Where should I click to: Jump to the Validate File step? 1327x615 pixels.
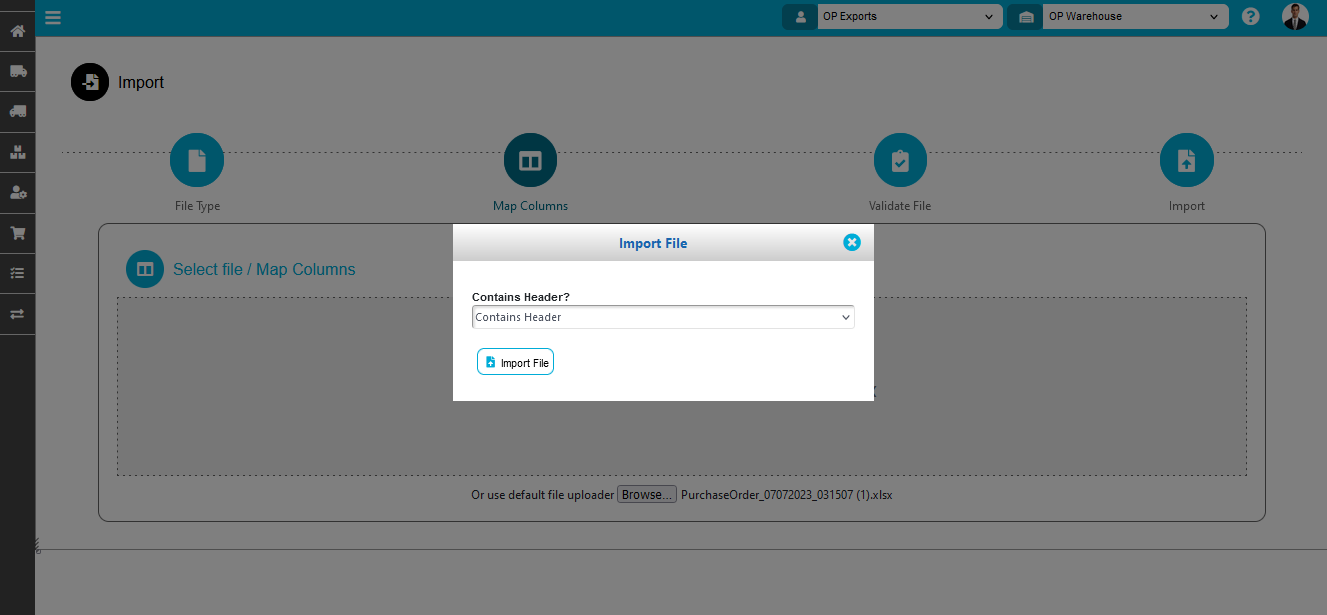[900, 161]
